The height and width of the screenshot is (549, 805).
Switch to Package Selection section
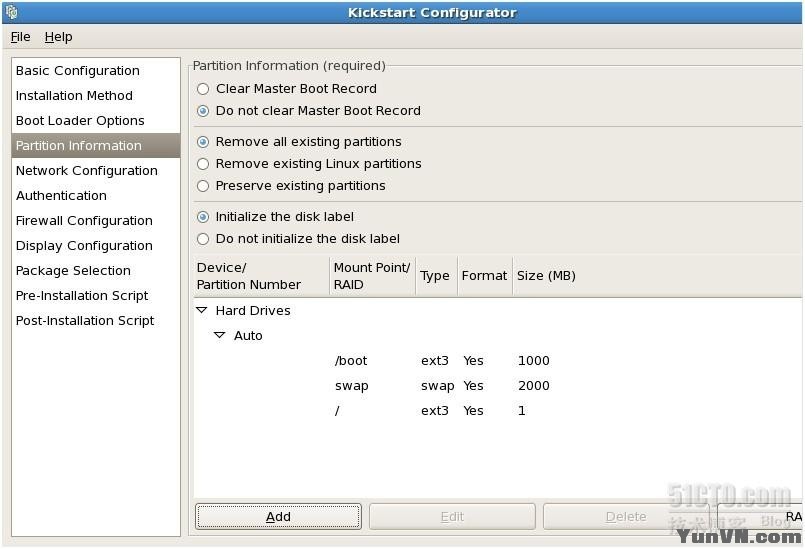pos(73,271)
